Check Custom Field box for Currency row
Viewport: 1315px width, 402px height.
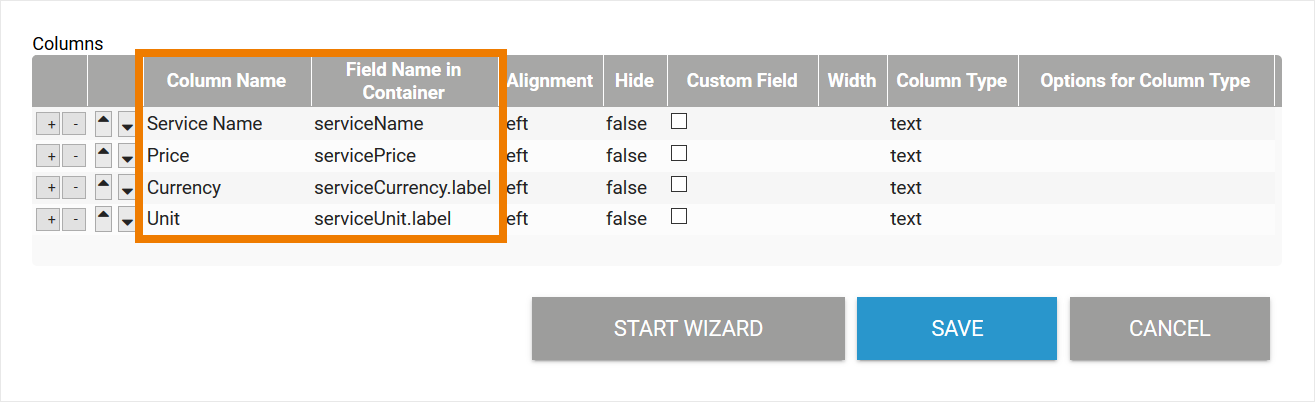679,186
